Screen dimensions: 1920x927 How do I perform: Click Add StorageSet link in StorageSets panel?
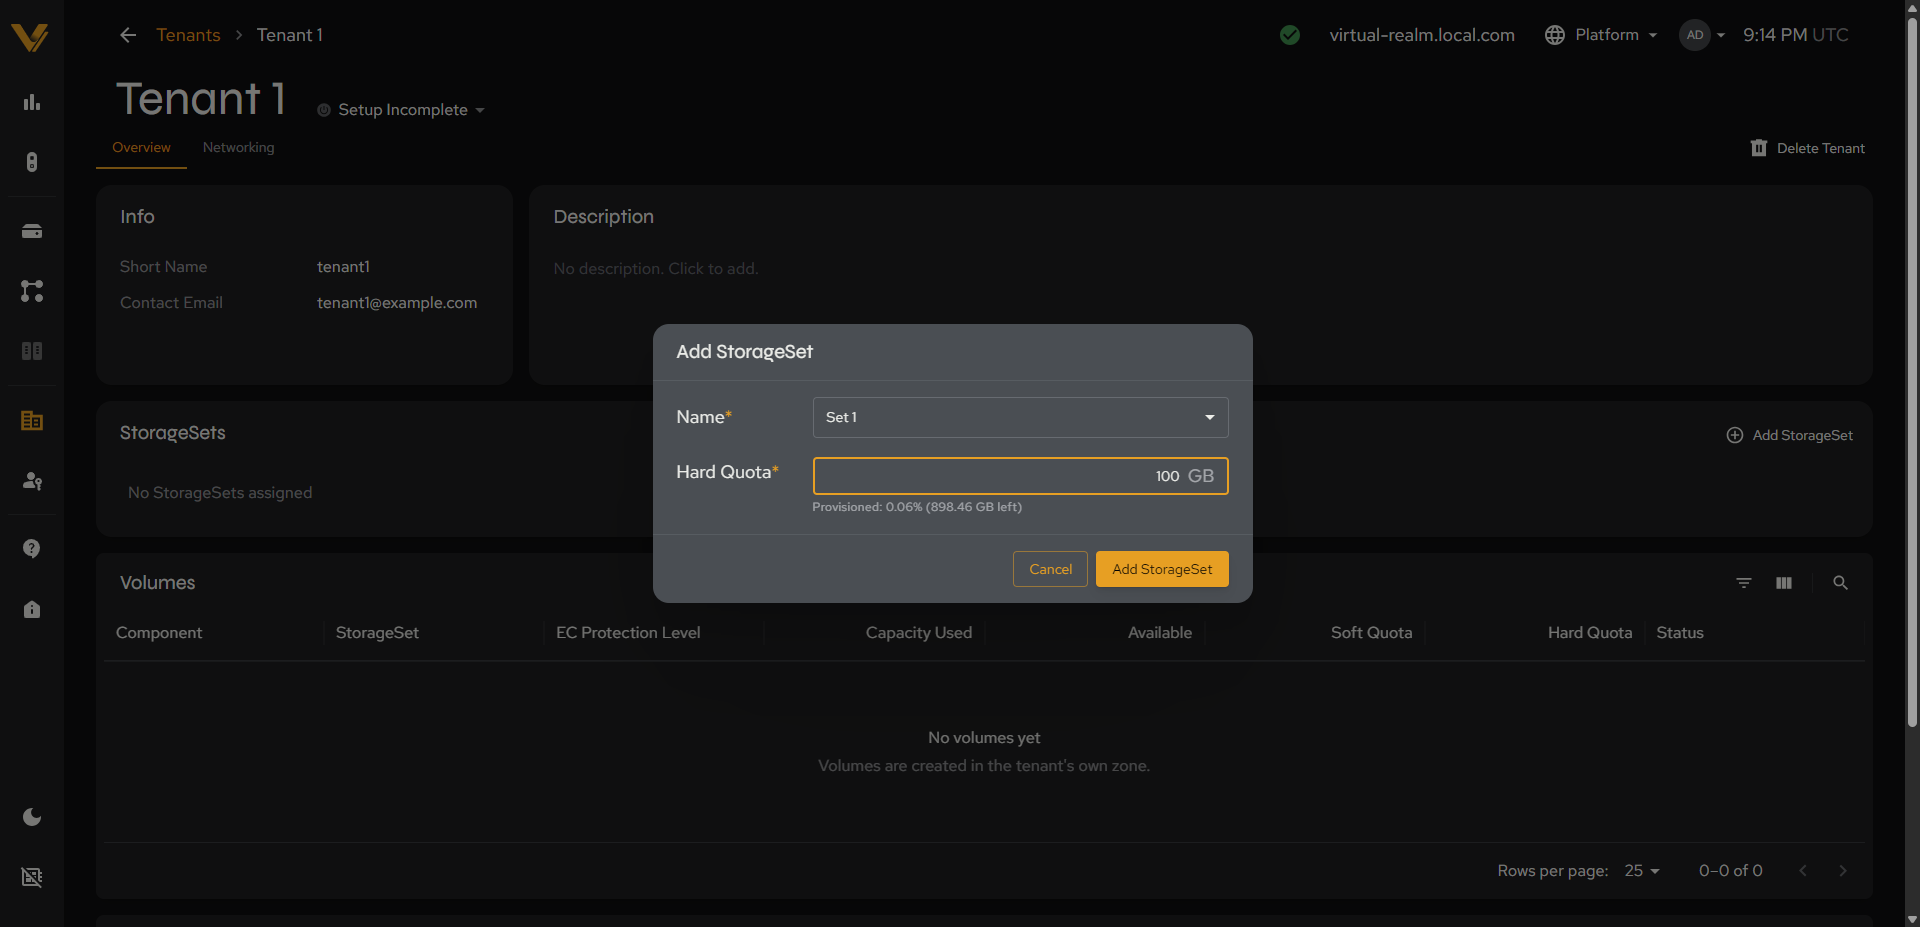pos(1790,435)
